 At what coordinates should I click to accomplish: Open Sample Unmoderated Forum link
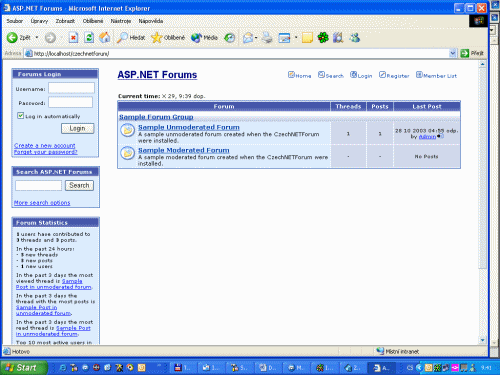pyautogui.click(x=189, y=127)
